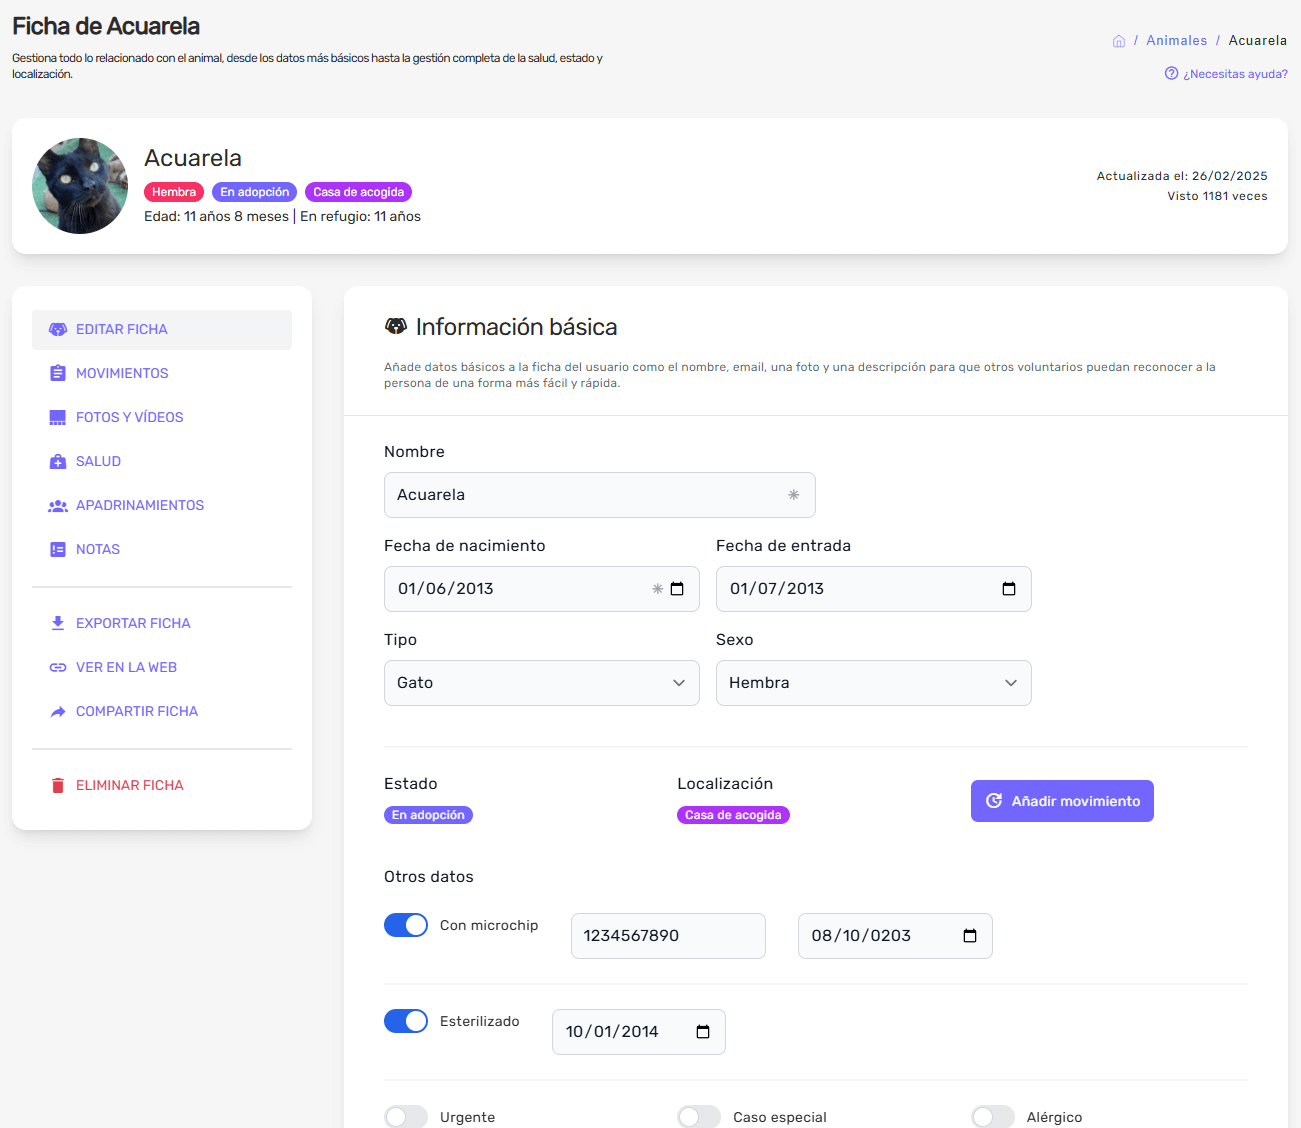Turn off the Esterilizado switch
This screenshot has width=1301, height=1128.
[x=406, y=1021]
